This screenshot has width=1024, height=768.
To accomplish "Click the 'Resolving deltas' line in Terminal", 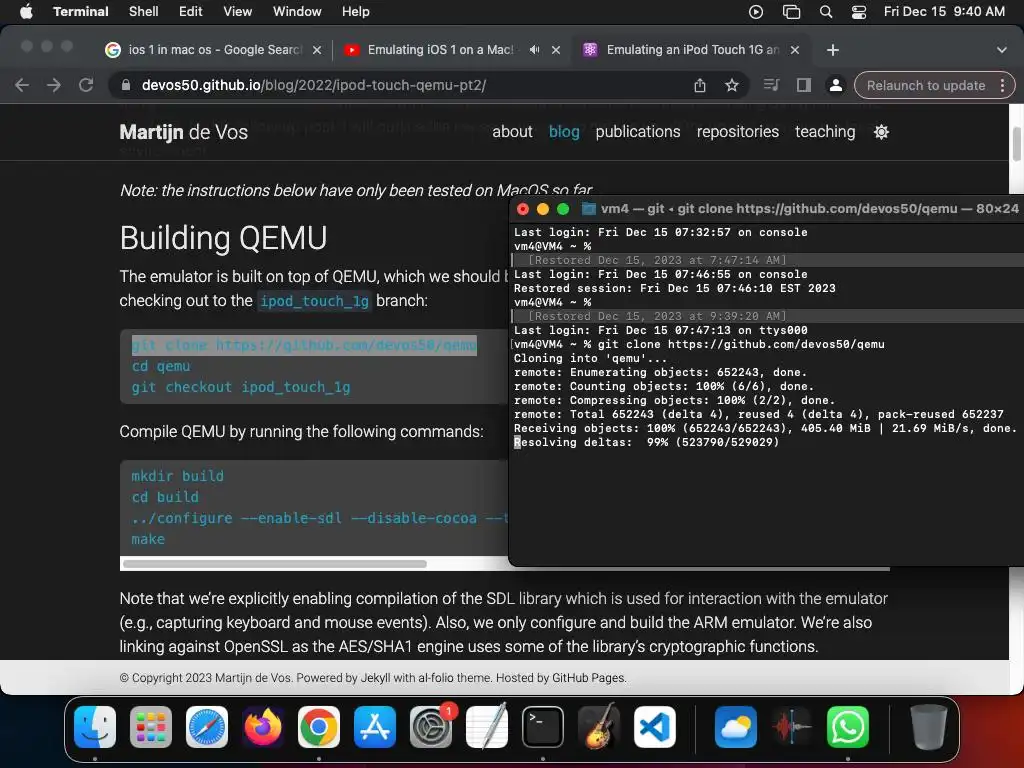I will point(647,442).
